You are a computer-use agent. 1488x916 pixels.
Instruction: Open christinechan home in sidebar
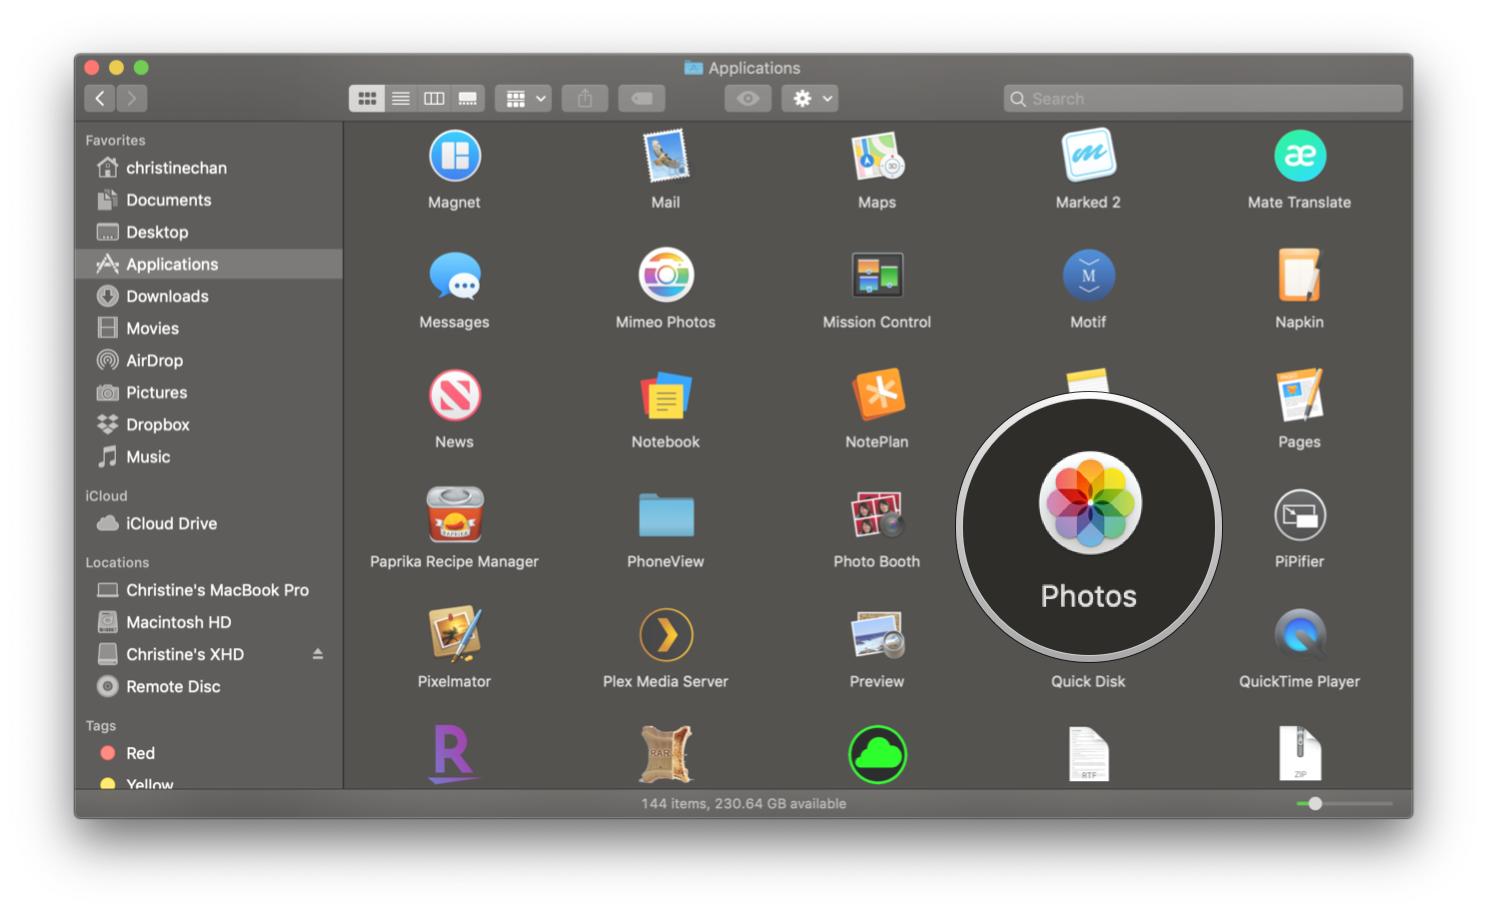pyautogui.click(x=208, y=168)
